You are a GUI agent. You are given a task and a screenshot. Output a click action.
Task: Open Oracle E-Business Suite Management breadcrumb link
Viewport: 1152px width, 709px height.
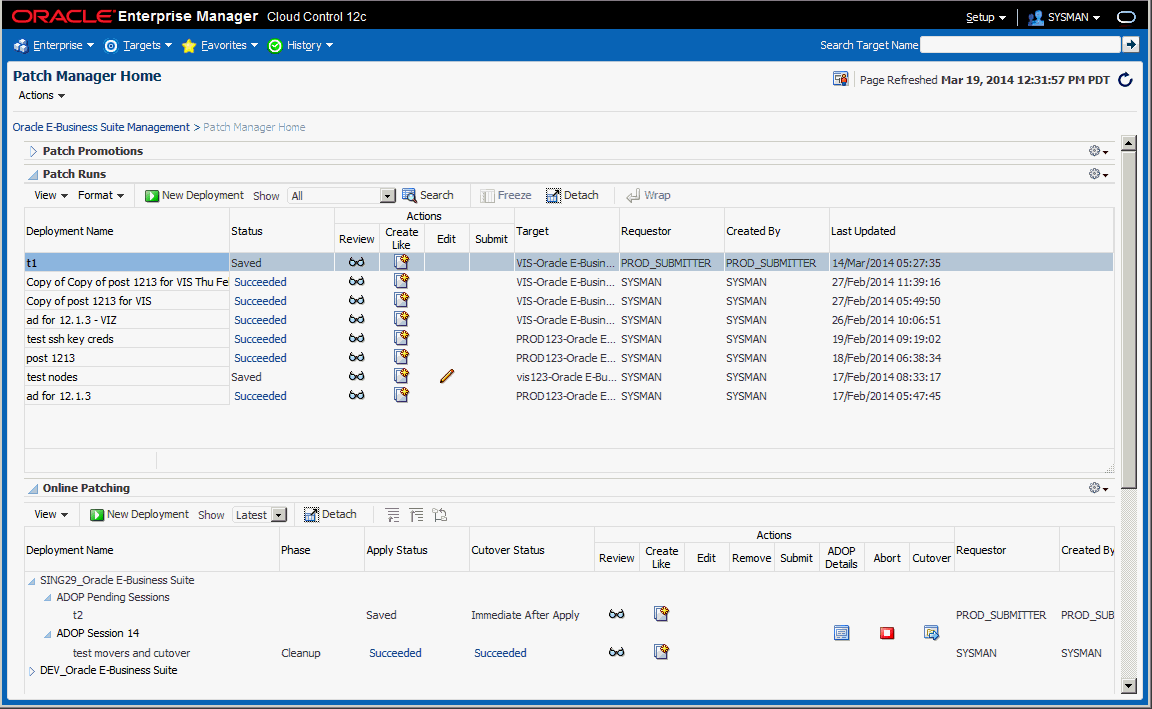tap(101, 127)
